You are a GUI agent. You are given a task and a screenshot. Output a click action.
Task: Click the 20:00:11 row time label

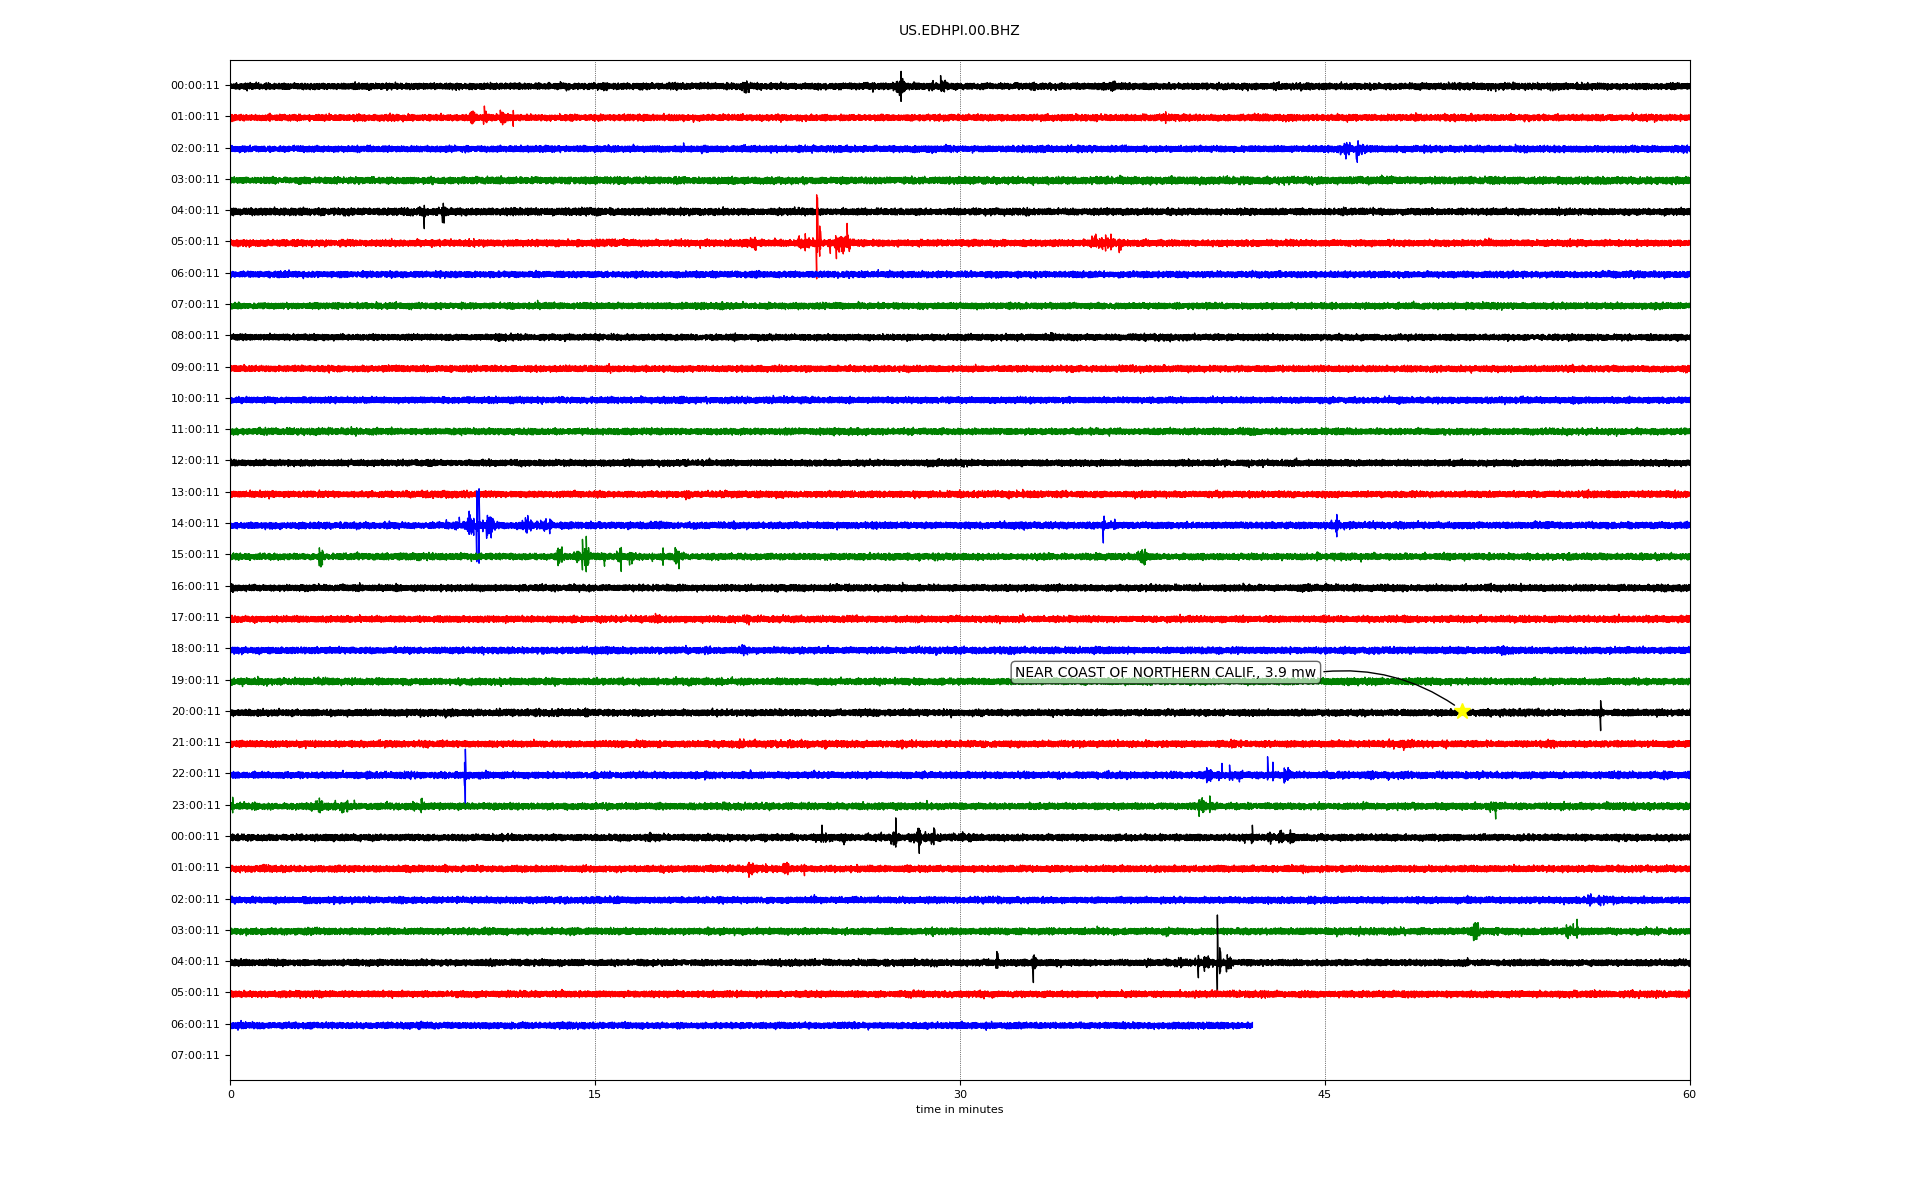(195, 712)
